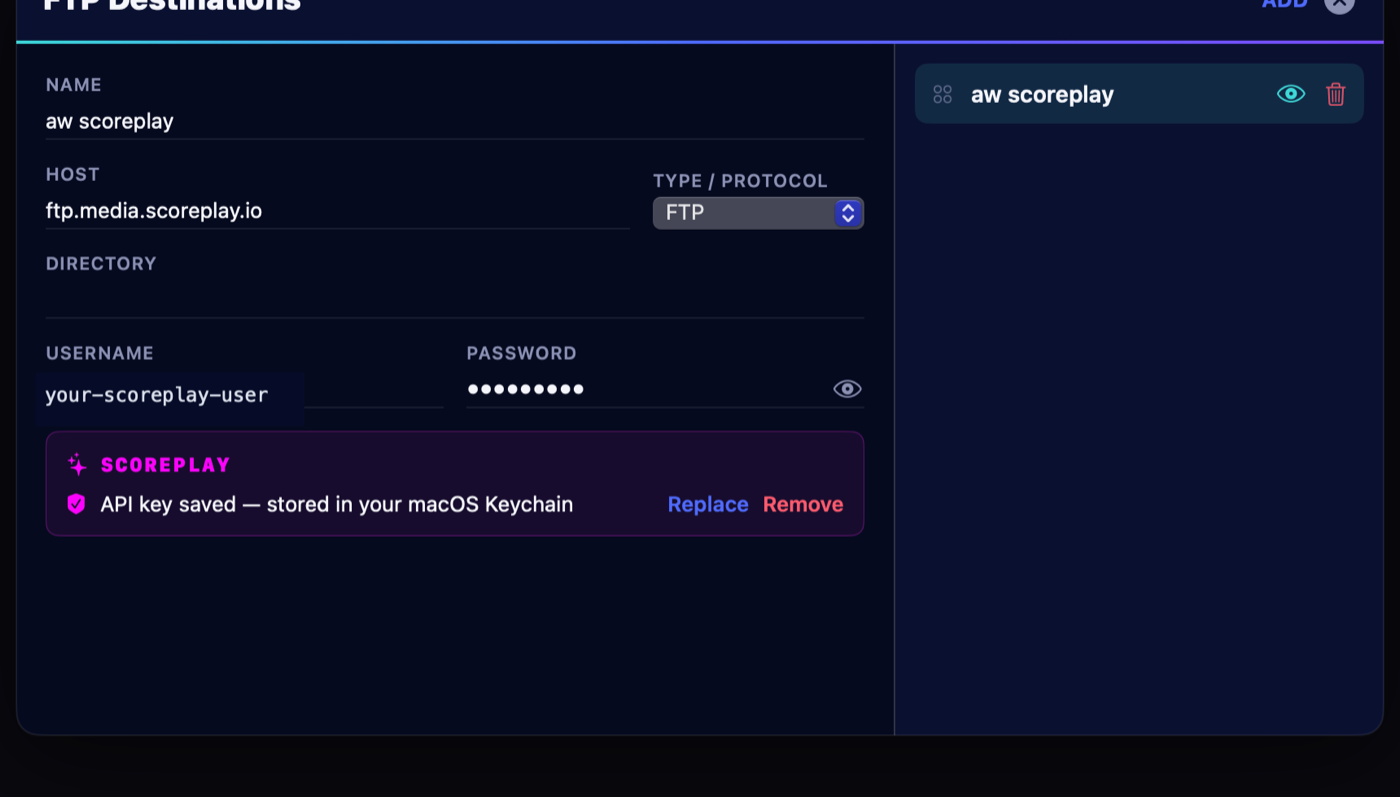Focus the empty Directory field
1400x797 pixels.
click(x=455, y=300)
